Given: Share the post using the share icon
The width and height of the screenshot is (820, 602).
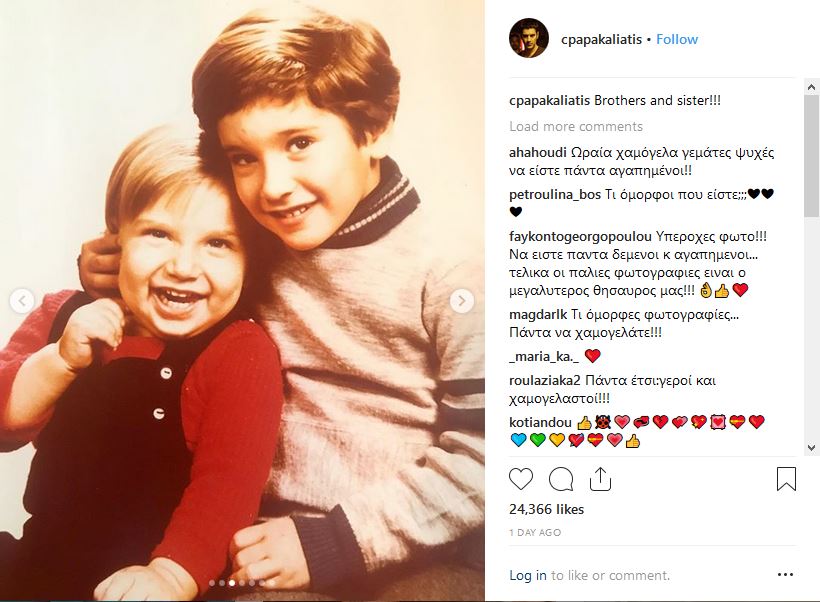Looking at the screenshot, I should coord(600,479).
